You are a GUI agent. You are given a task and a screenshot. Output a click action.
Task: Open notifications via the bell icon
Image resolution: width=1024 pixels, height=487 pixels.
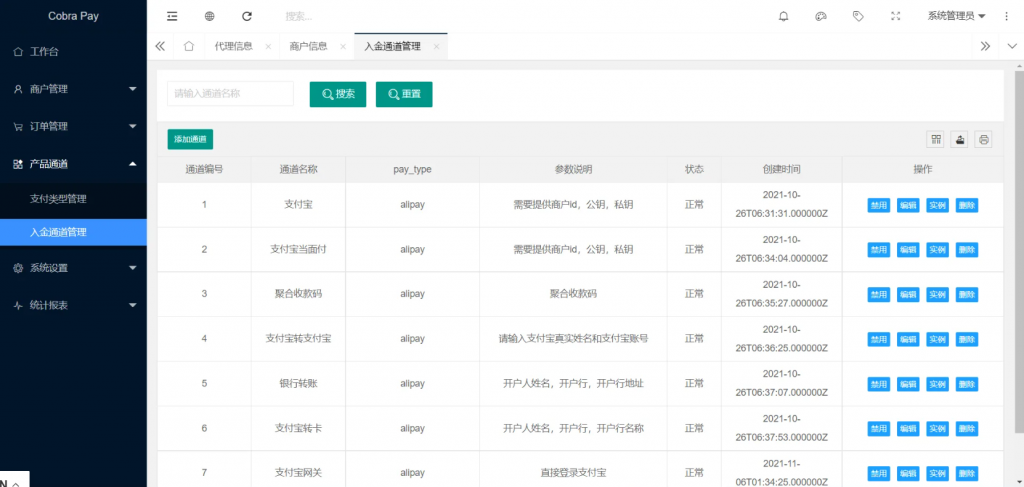click(x=783, y=16)
